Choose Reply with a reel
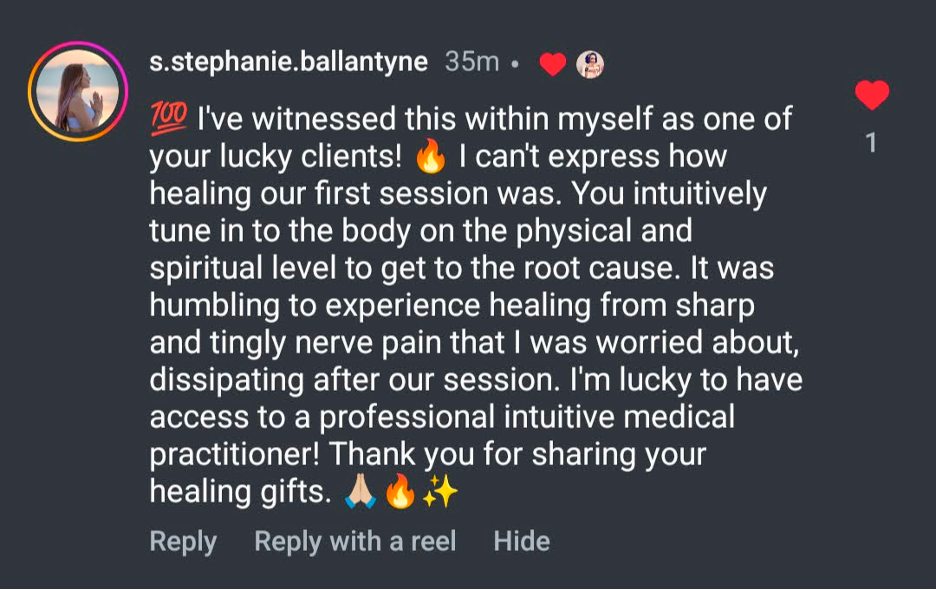 tap(355, 541)
